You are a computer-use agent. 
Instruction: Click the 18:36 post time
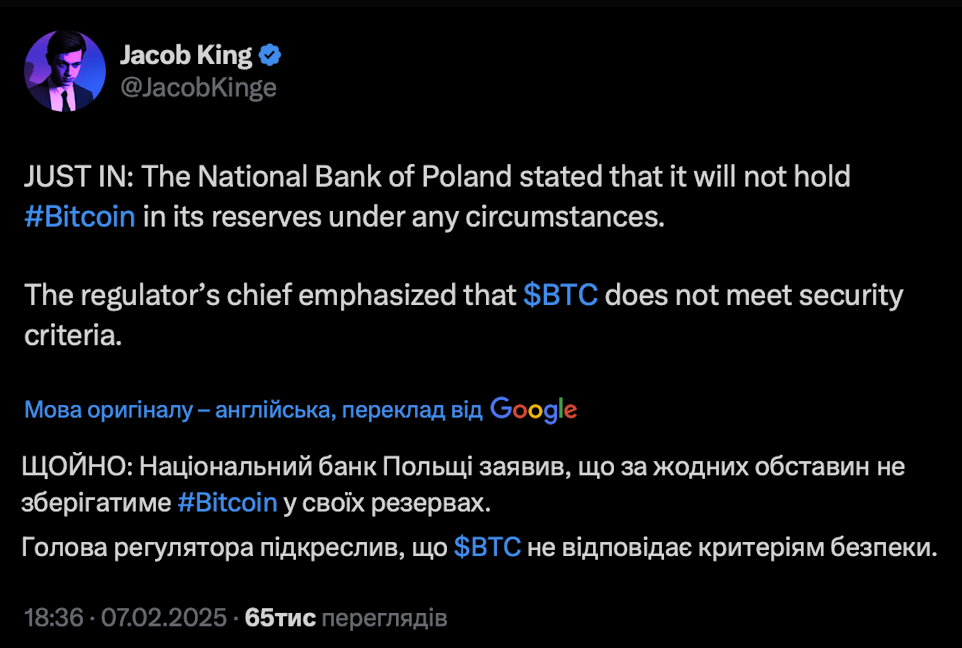[x=54, y=617]
